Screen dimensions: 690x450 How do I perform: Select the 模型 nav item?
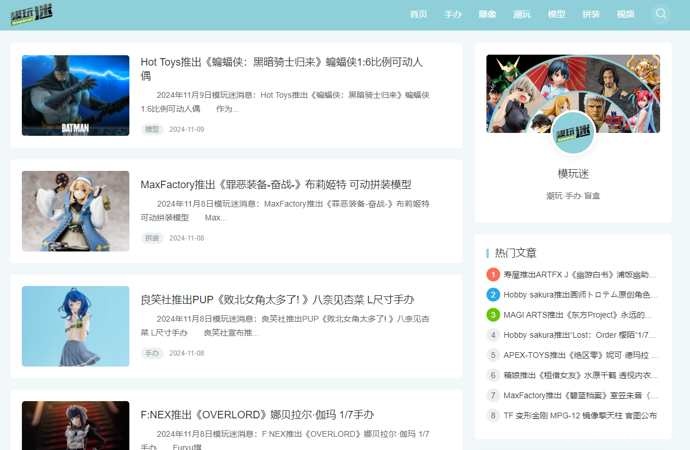coord(557,15)
